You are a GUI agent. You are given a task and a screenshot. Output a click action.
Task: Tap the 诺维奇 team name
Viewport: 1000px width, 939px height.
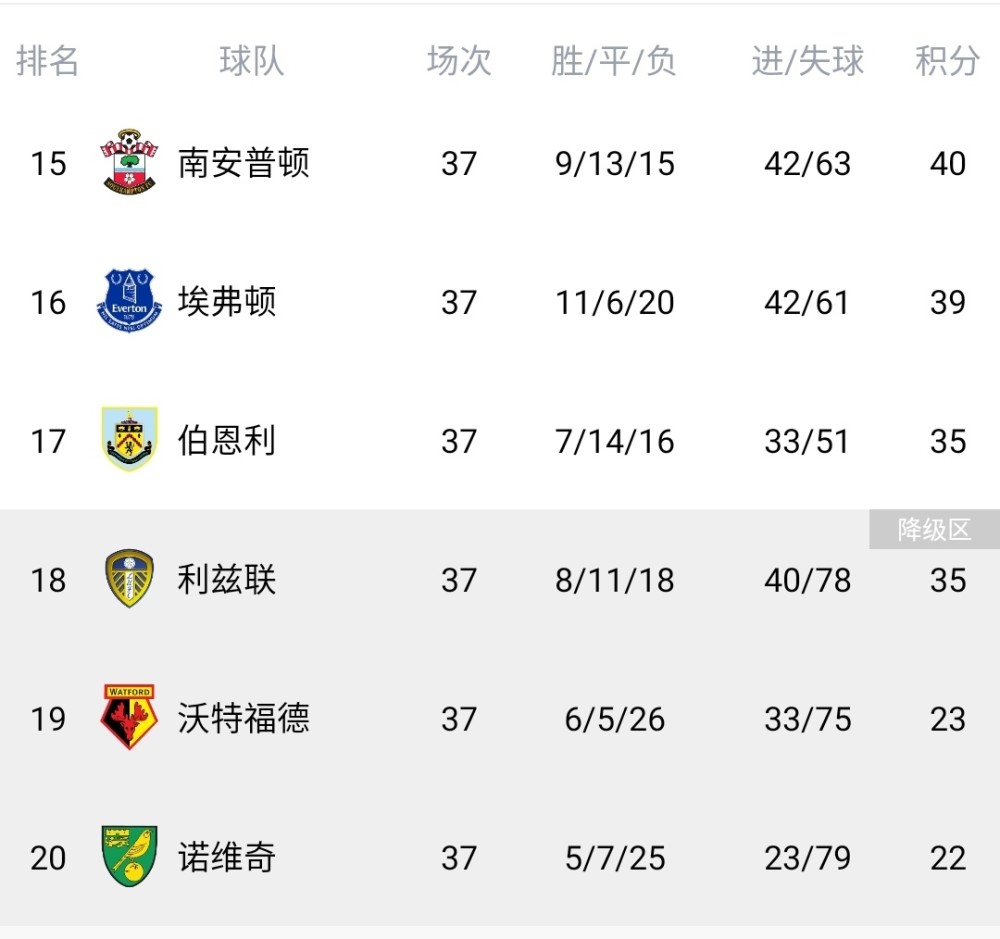pyautogui.click(x=227, y=857)
